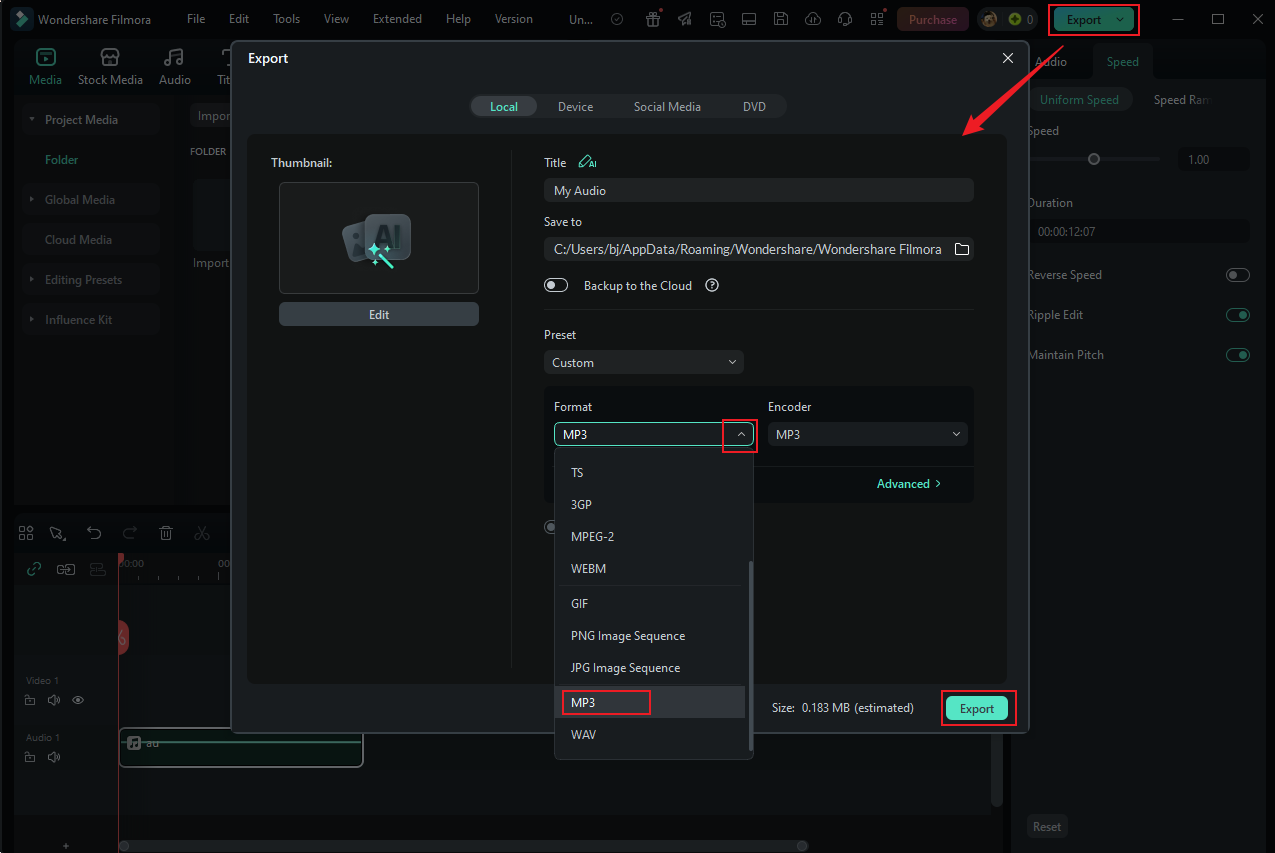Click the magnetic track icon in timeline

tap(97, 569)
